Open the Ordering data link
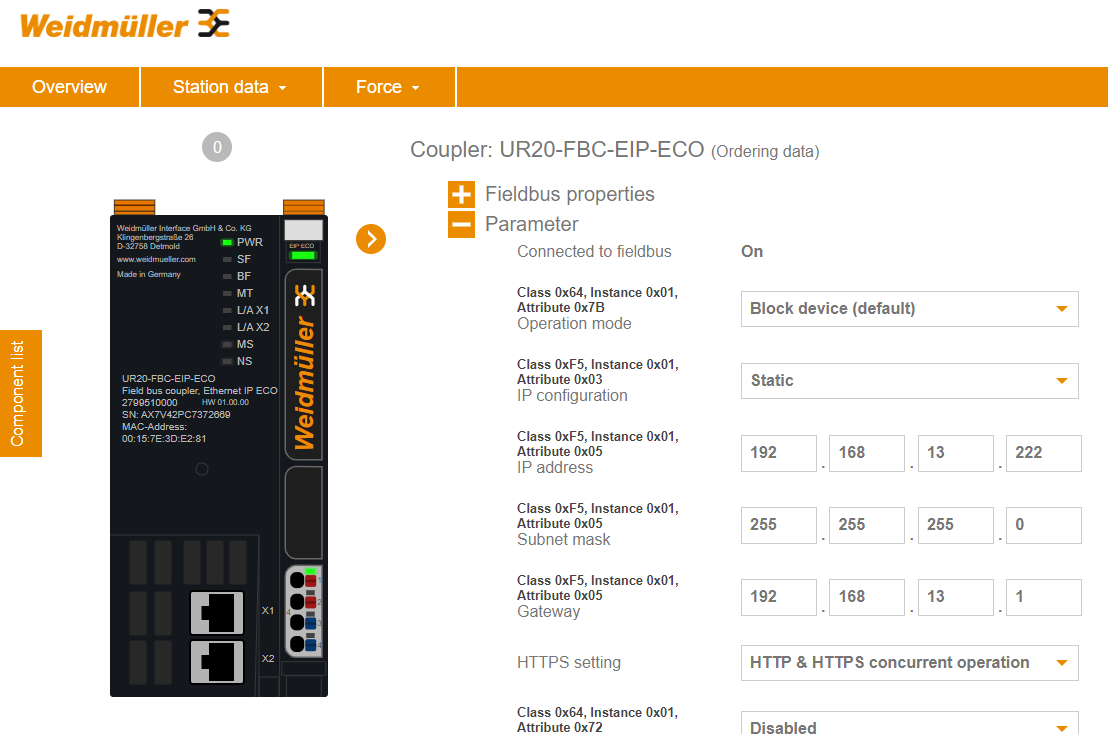This screenshot has height=734, width=1108. coord(765,151)
